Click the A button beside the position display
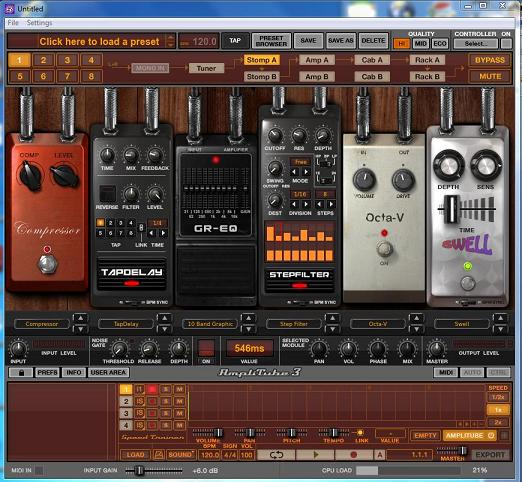 [x=379, y=455]
